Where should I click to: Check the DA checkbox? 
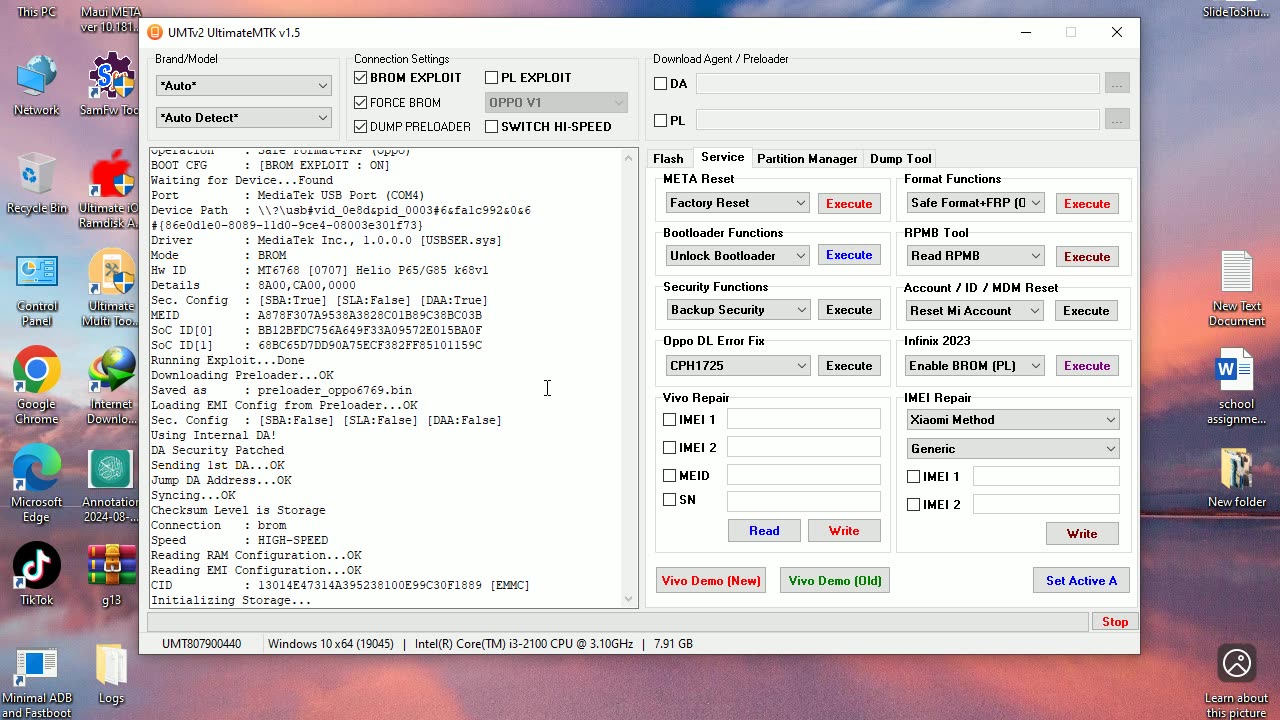pos(660,84)
